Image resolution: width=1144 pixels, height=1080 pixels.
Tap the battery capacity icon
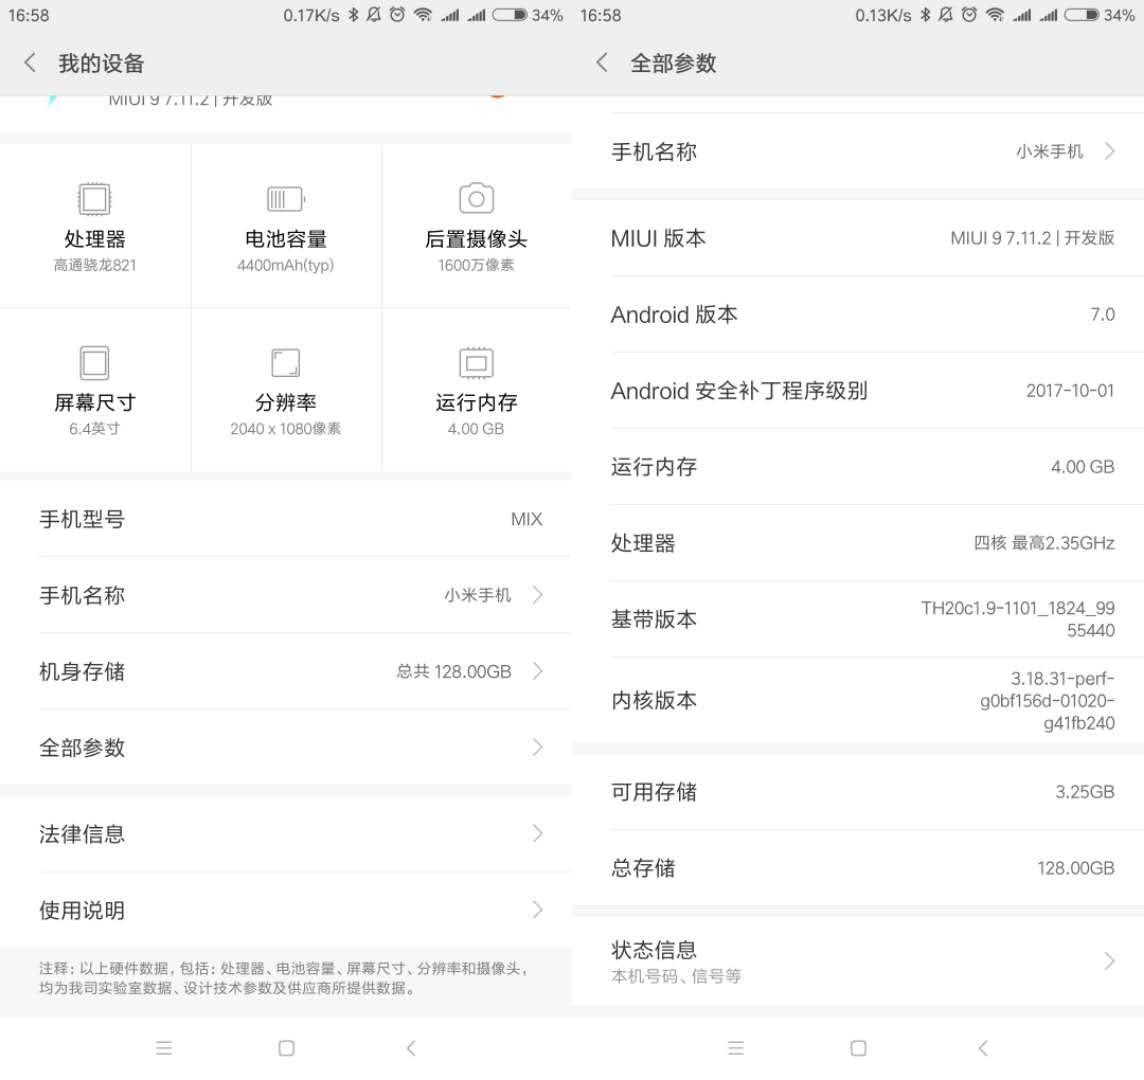[286, 199]
